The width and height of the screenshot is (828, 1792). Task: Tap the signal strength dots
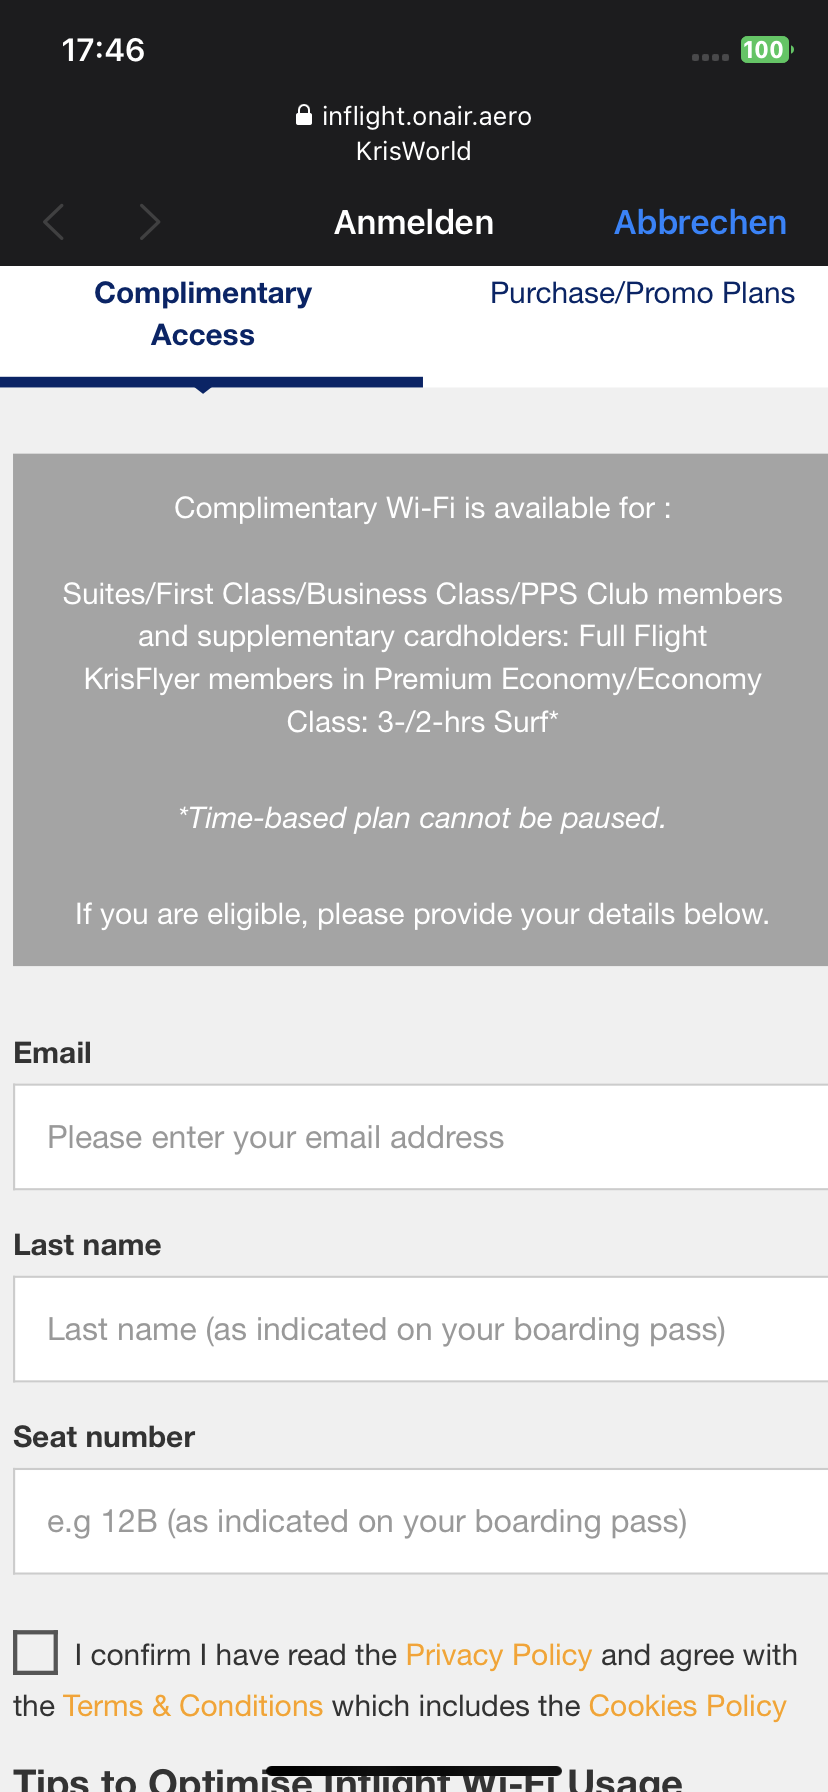(x=710, y=57)
